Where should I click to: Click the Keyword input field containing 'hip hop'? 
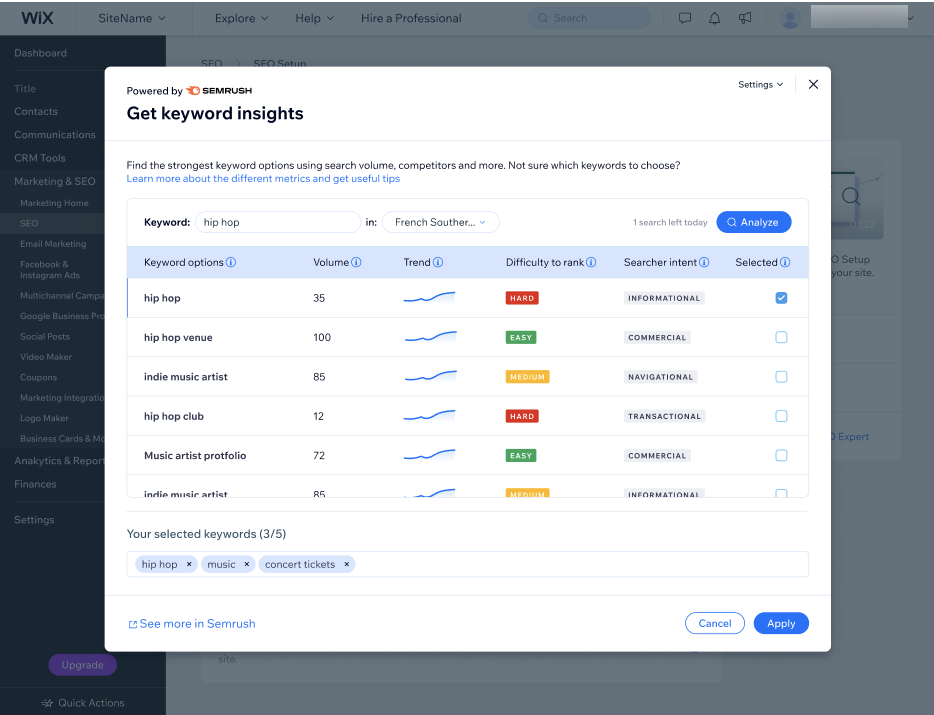(277, 222)
